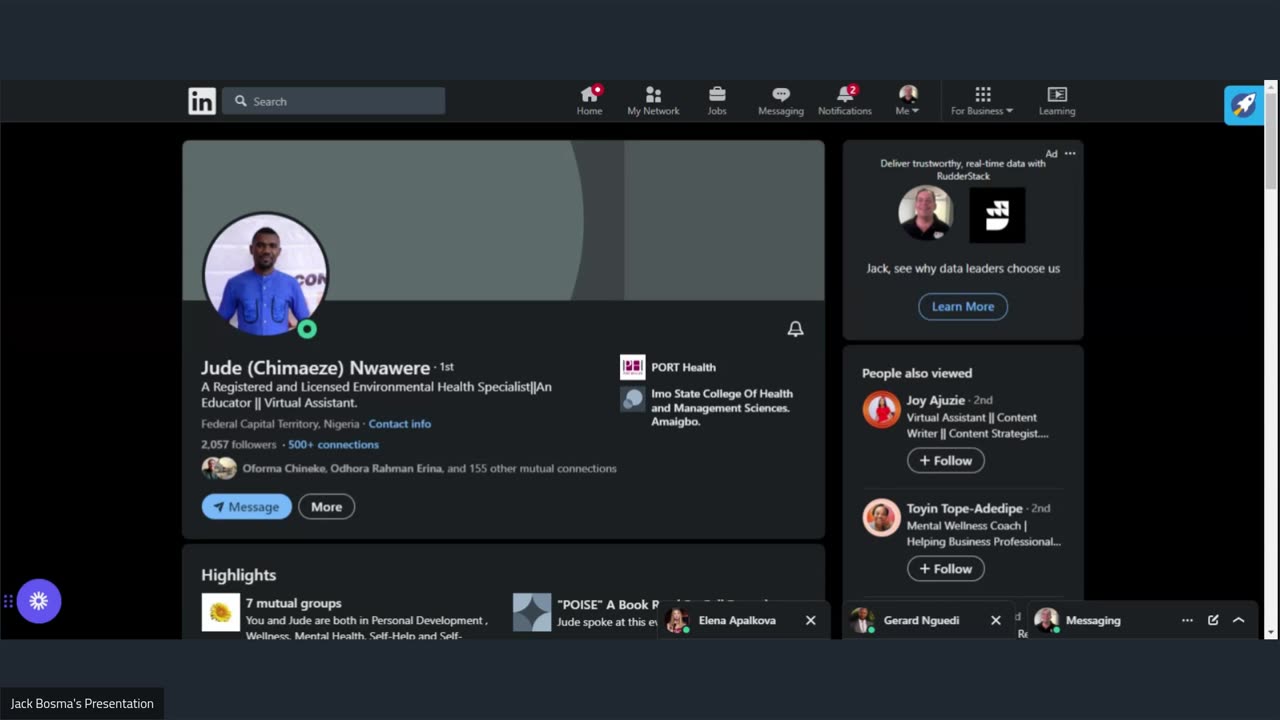Open Messaging nav icon

pyautogui.click(x=781, y=101)
